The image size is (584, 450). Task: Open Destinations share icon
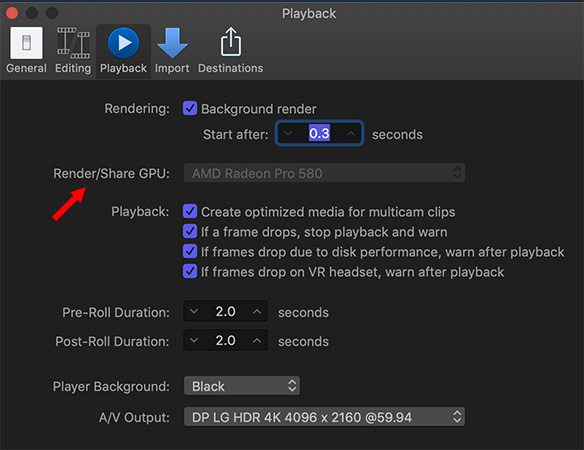point(231,42)
